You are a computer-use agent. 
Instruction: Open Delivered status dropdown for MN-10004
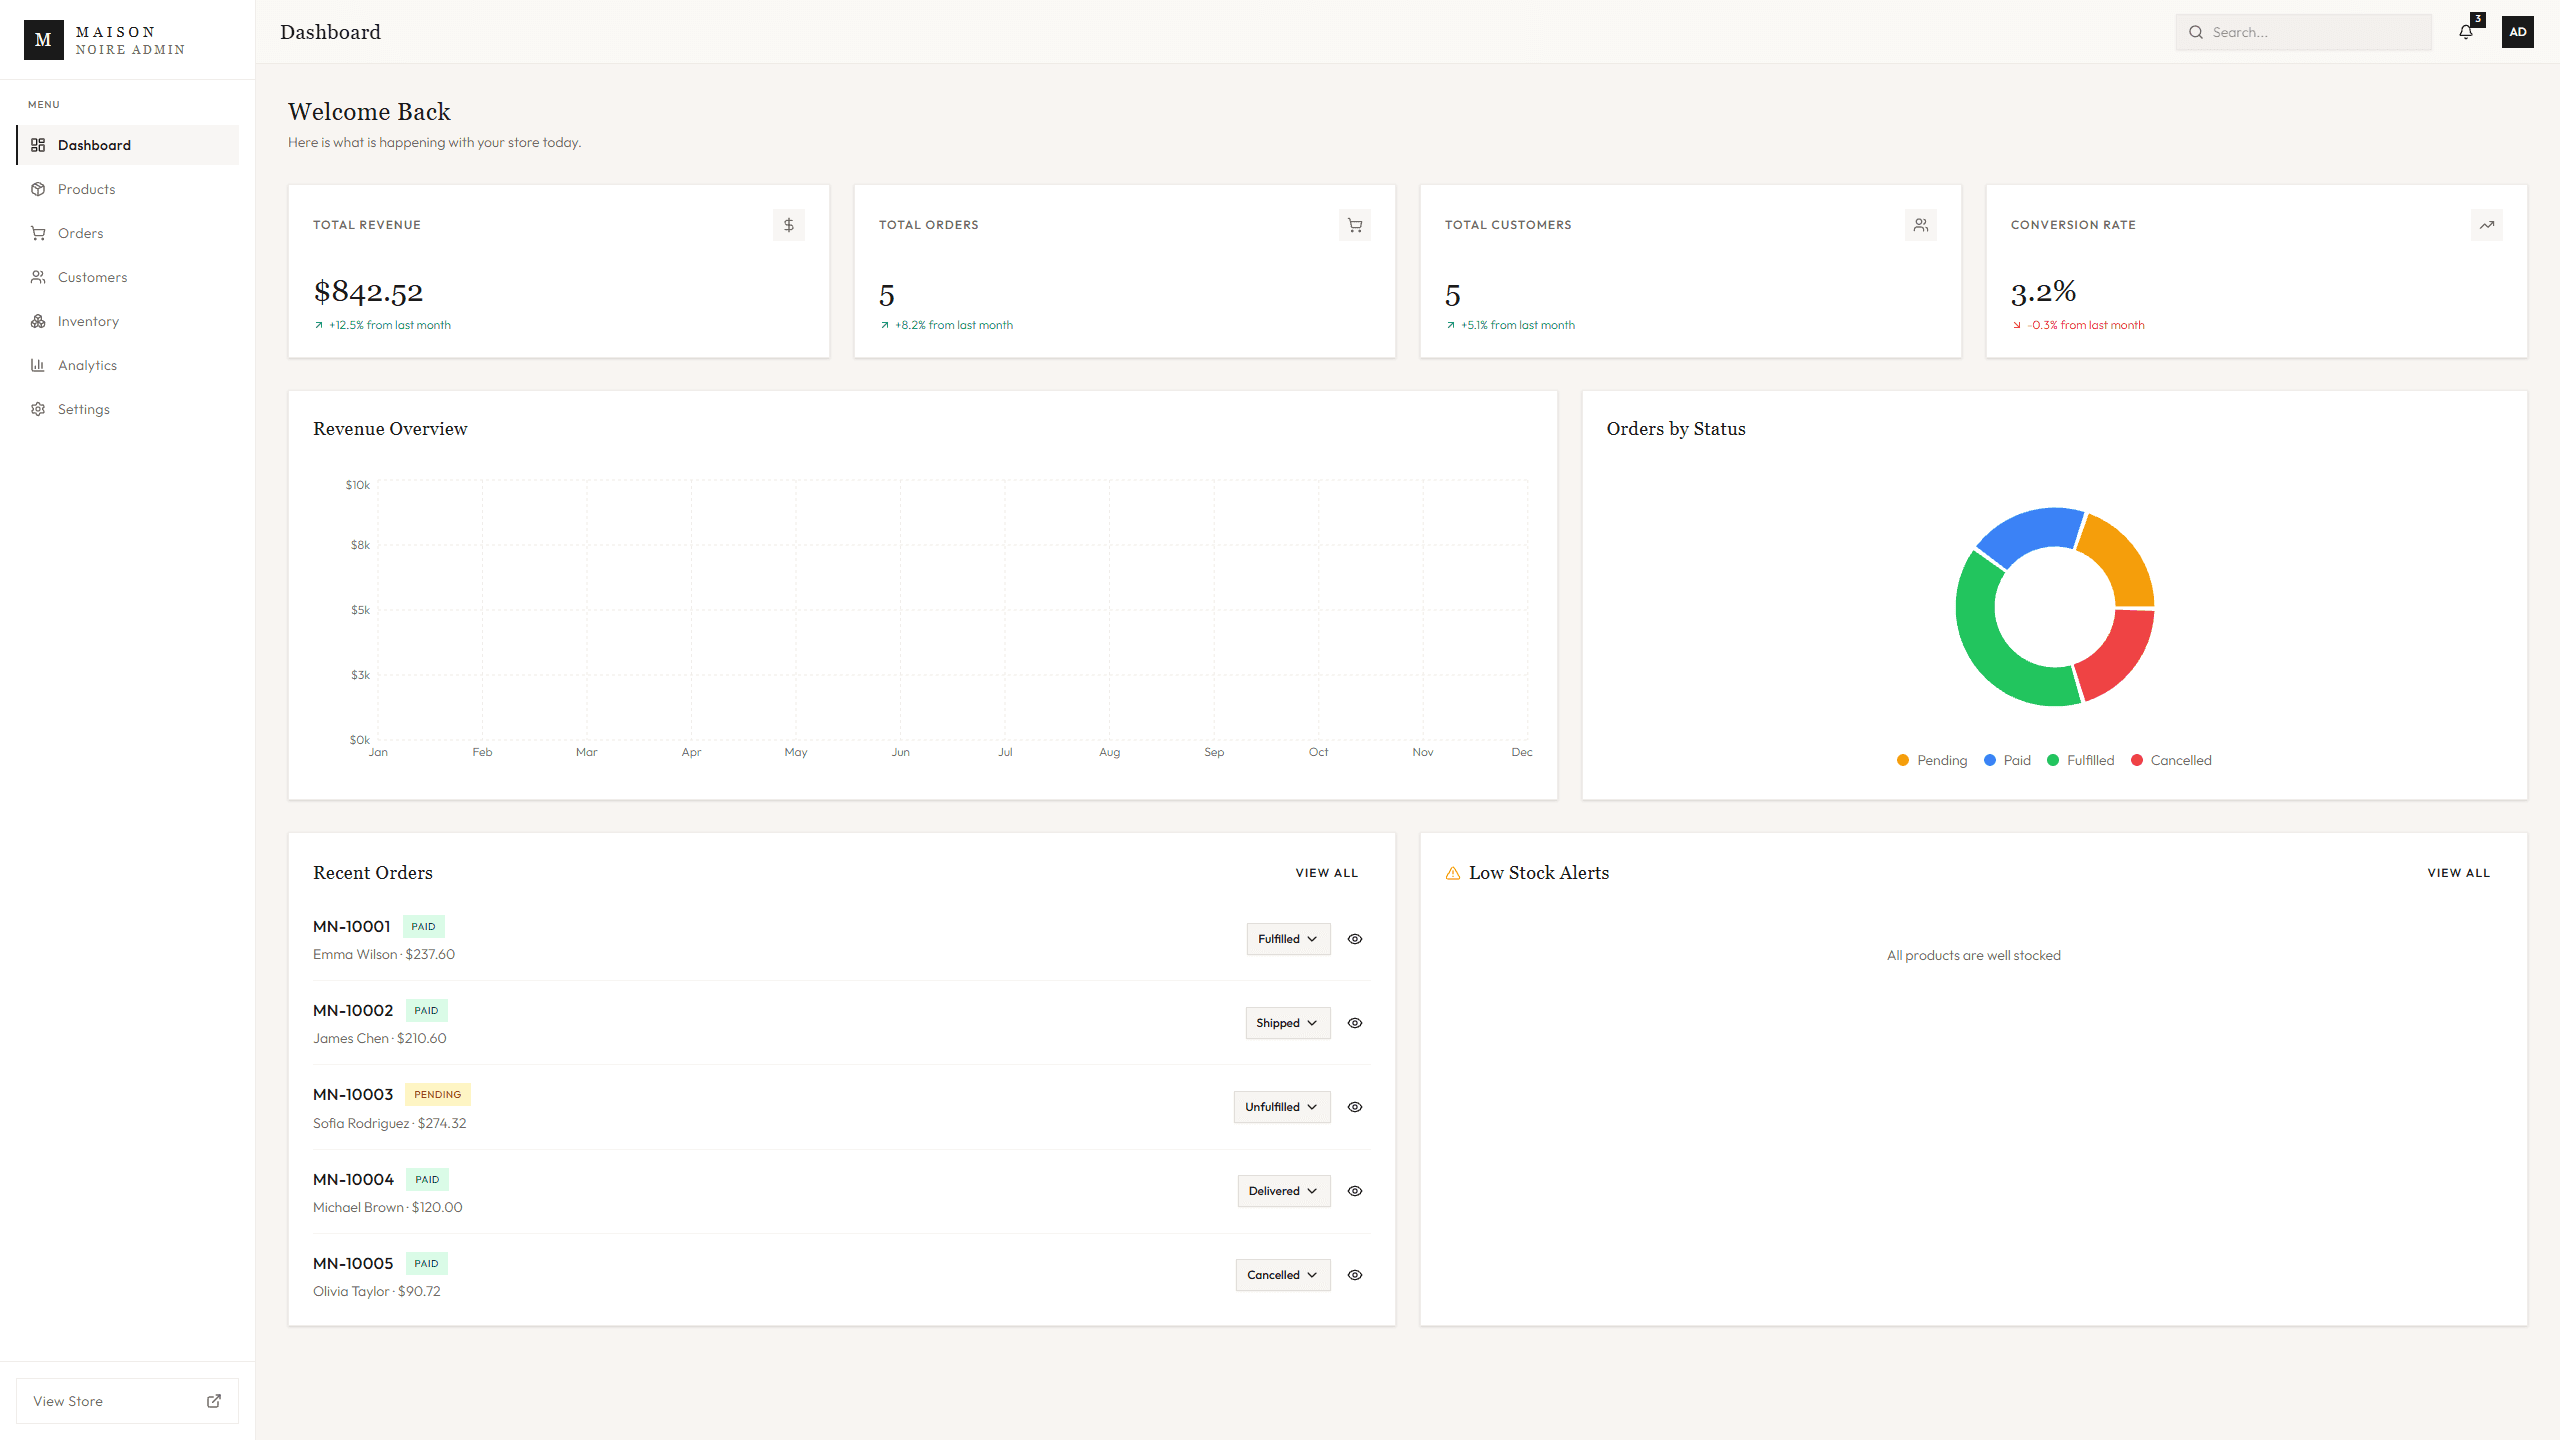coord(1284,1191)
